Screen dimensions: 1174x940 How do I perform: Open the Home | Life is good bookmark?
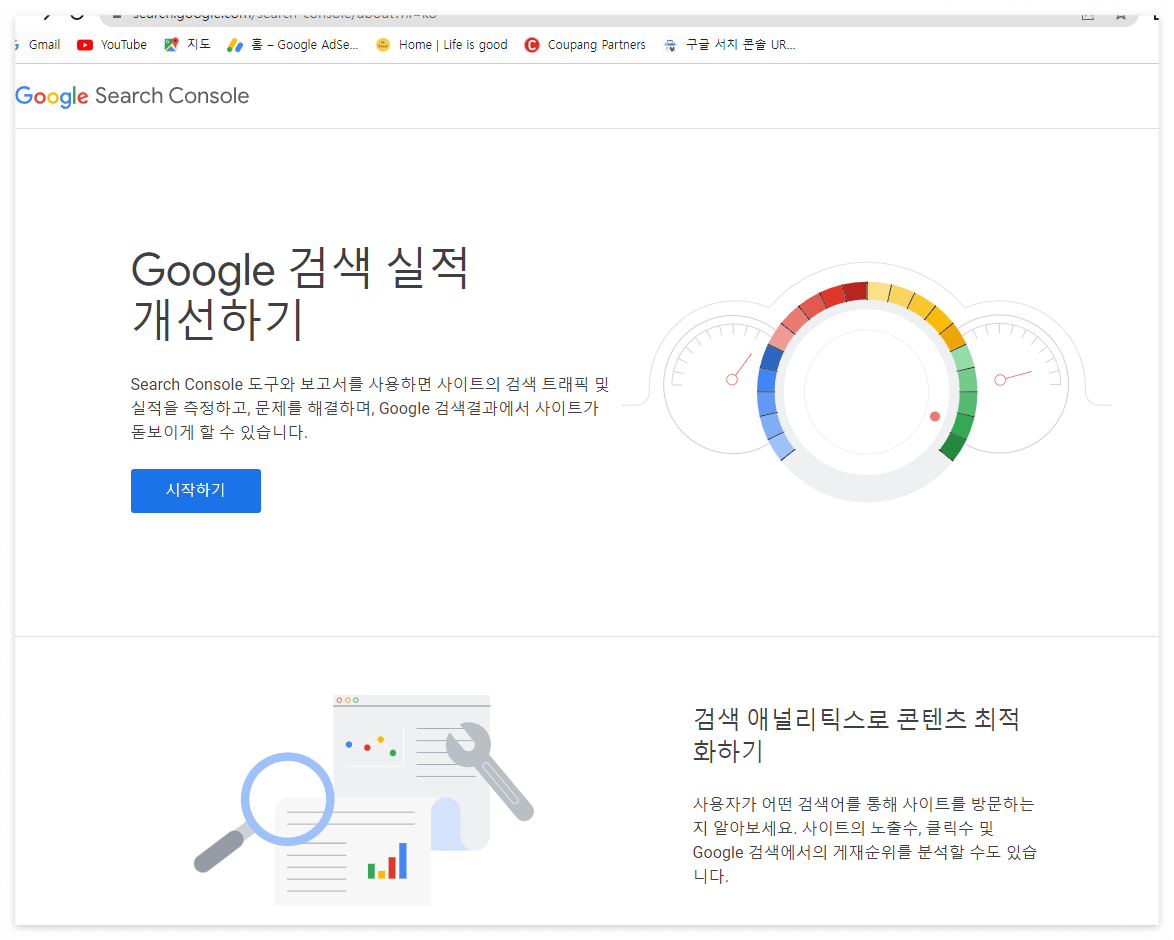pyautogui.click(x=442, y=45)
